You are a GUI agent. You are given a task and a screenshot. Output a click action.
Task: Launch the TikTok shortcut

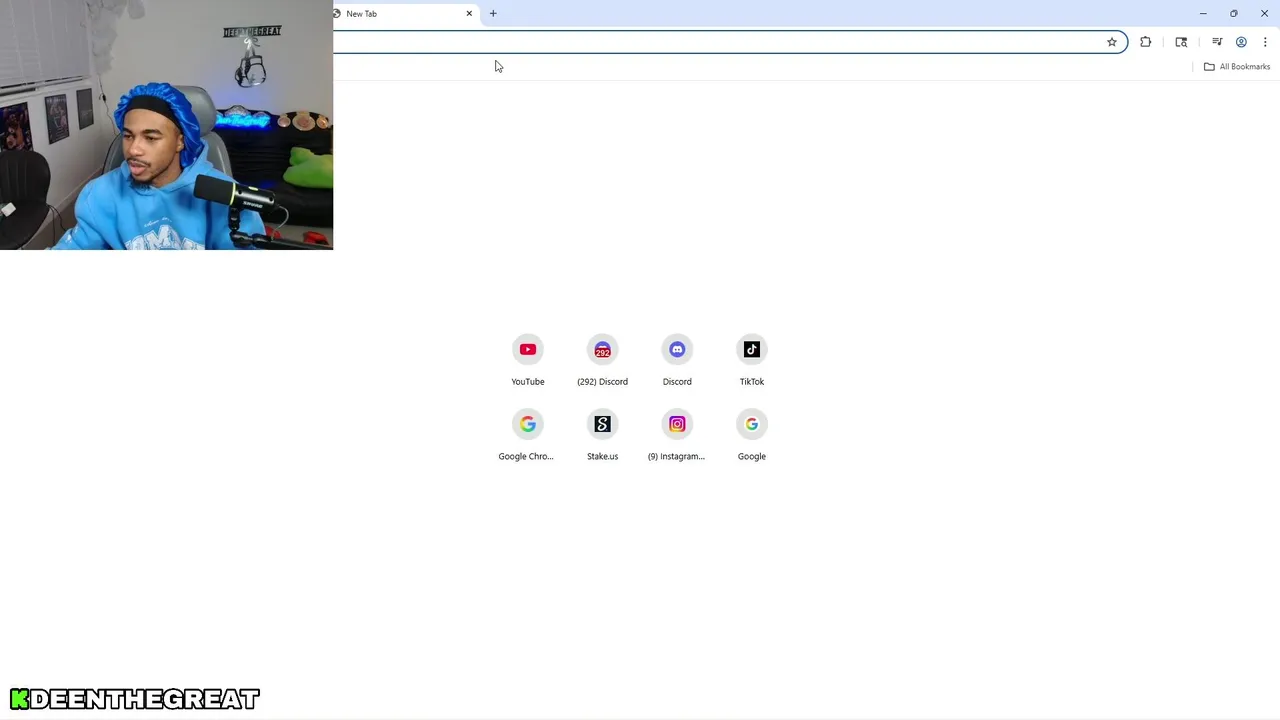(752, 360)
